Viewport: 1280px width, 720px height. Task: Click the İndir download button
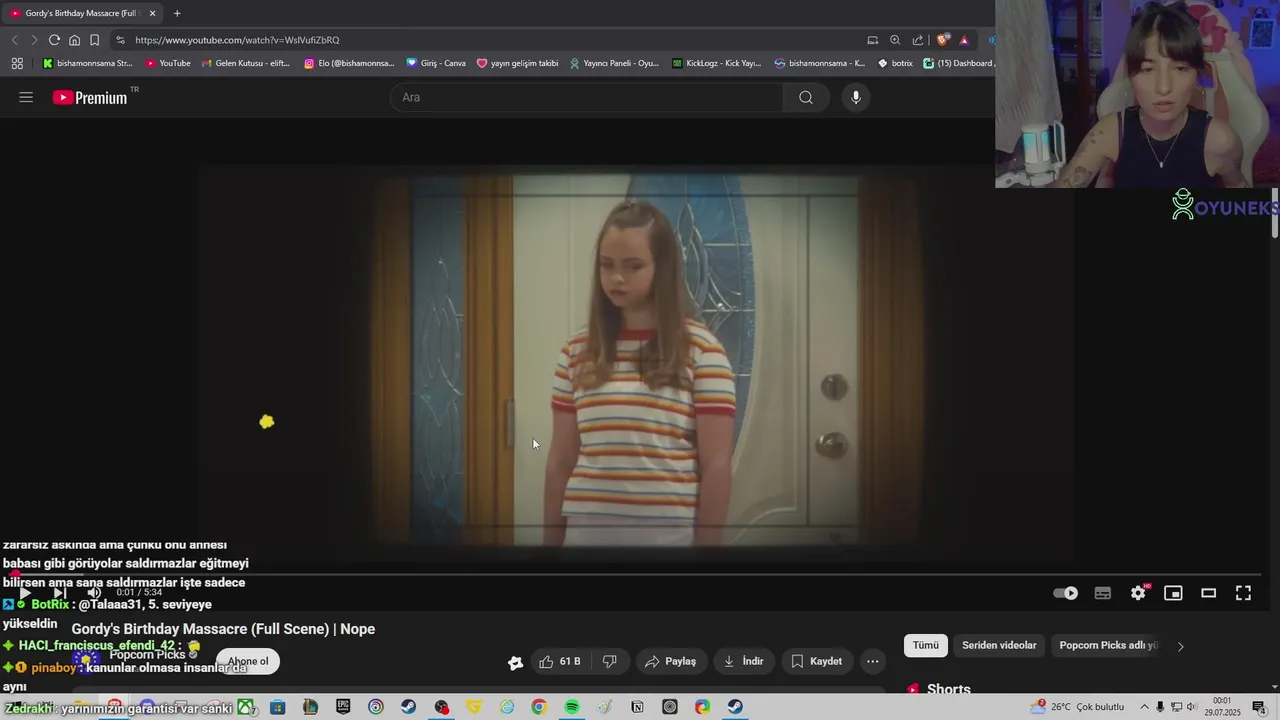tap(744, 661)
